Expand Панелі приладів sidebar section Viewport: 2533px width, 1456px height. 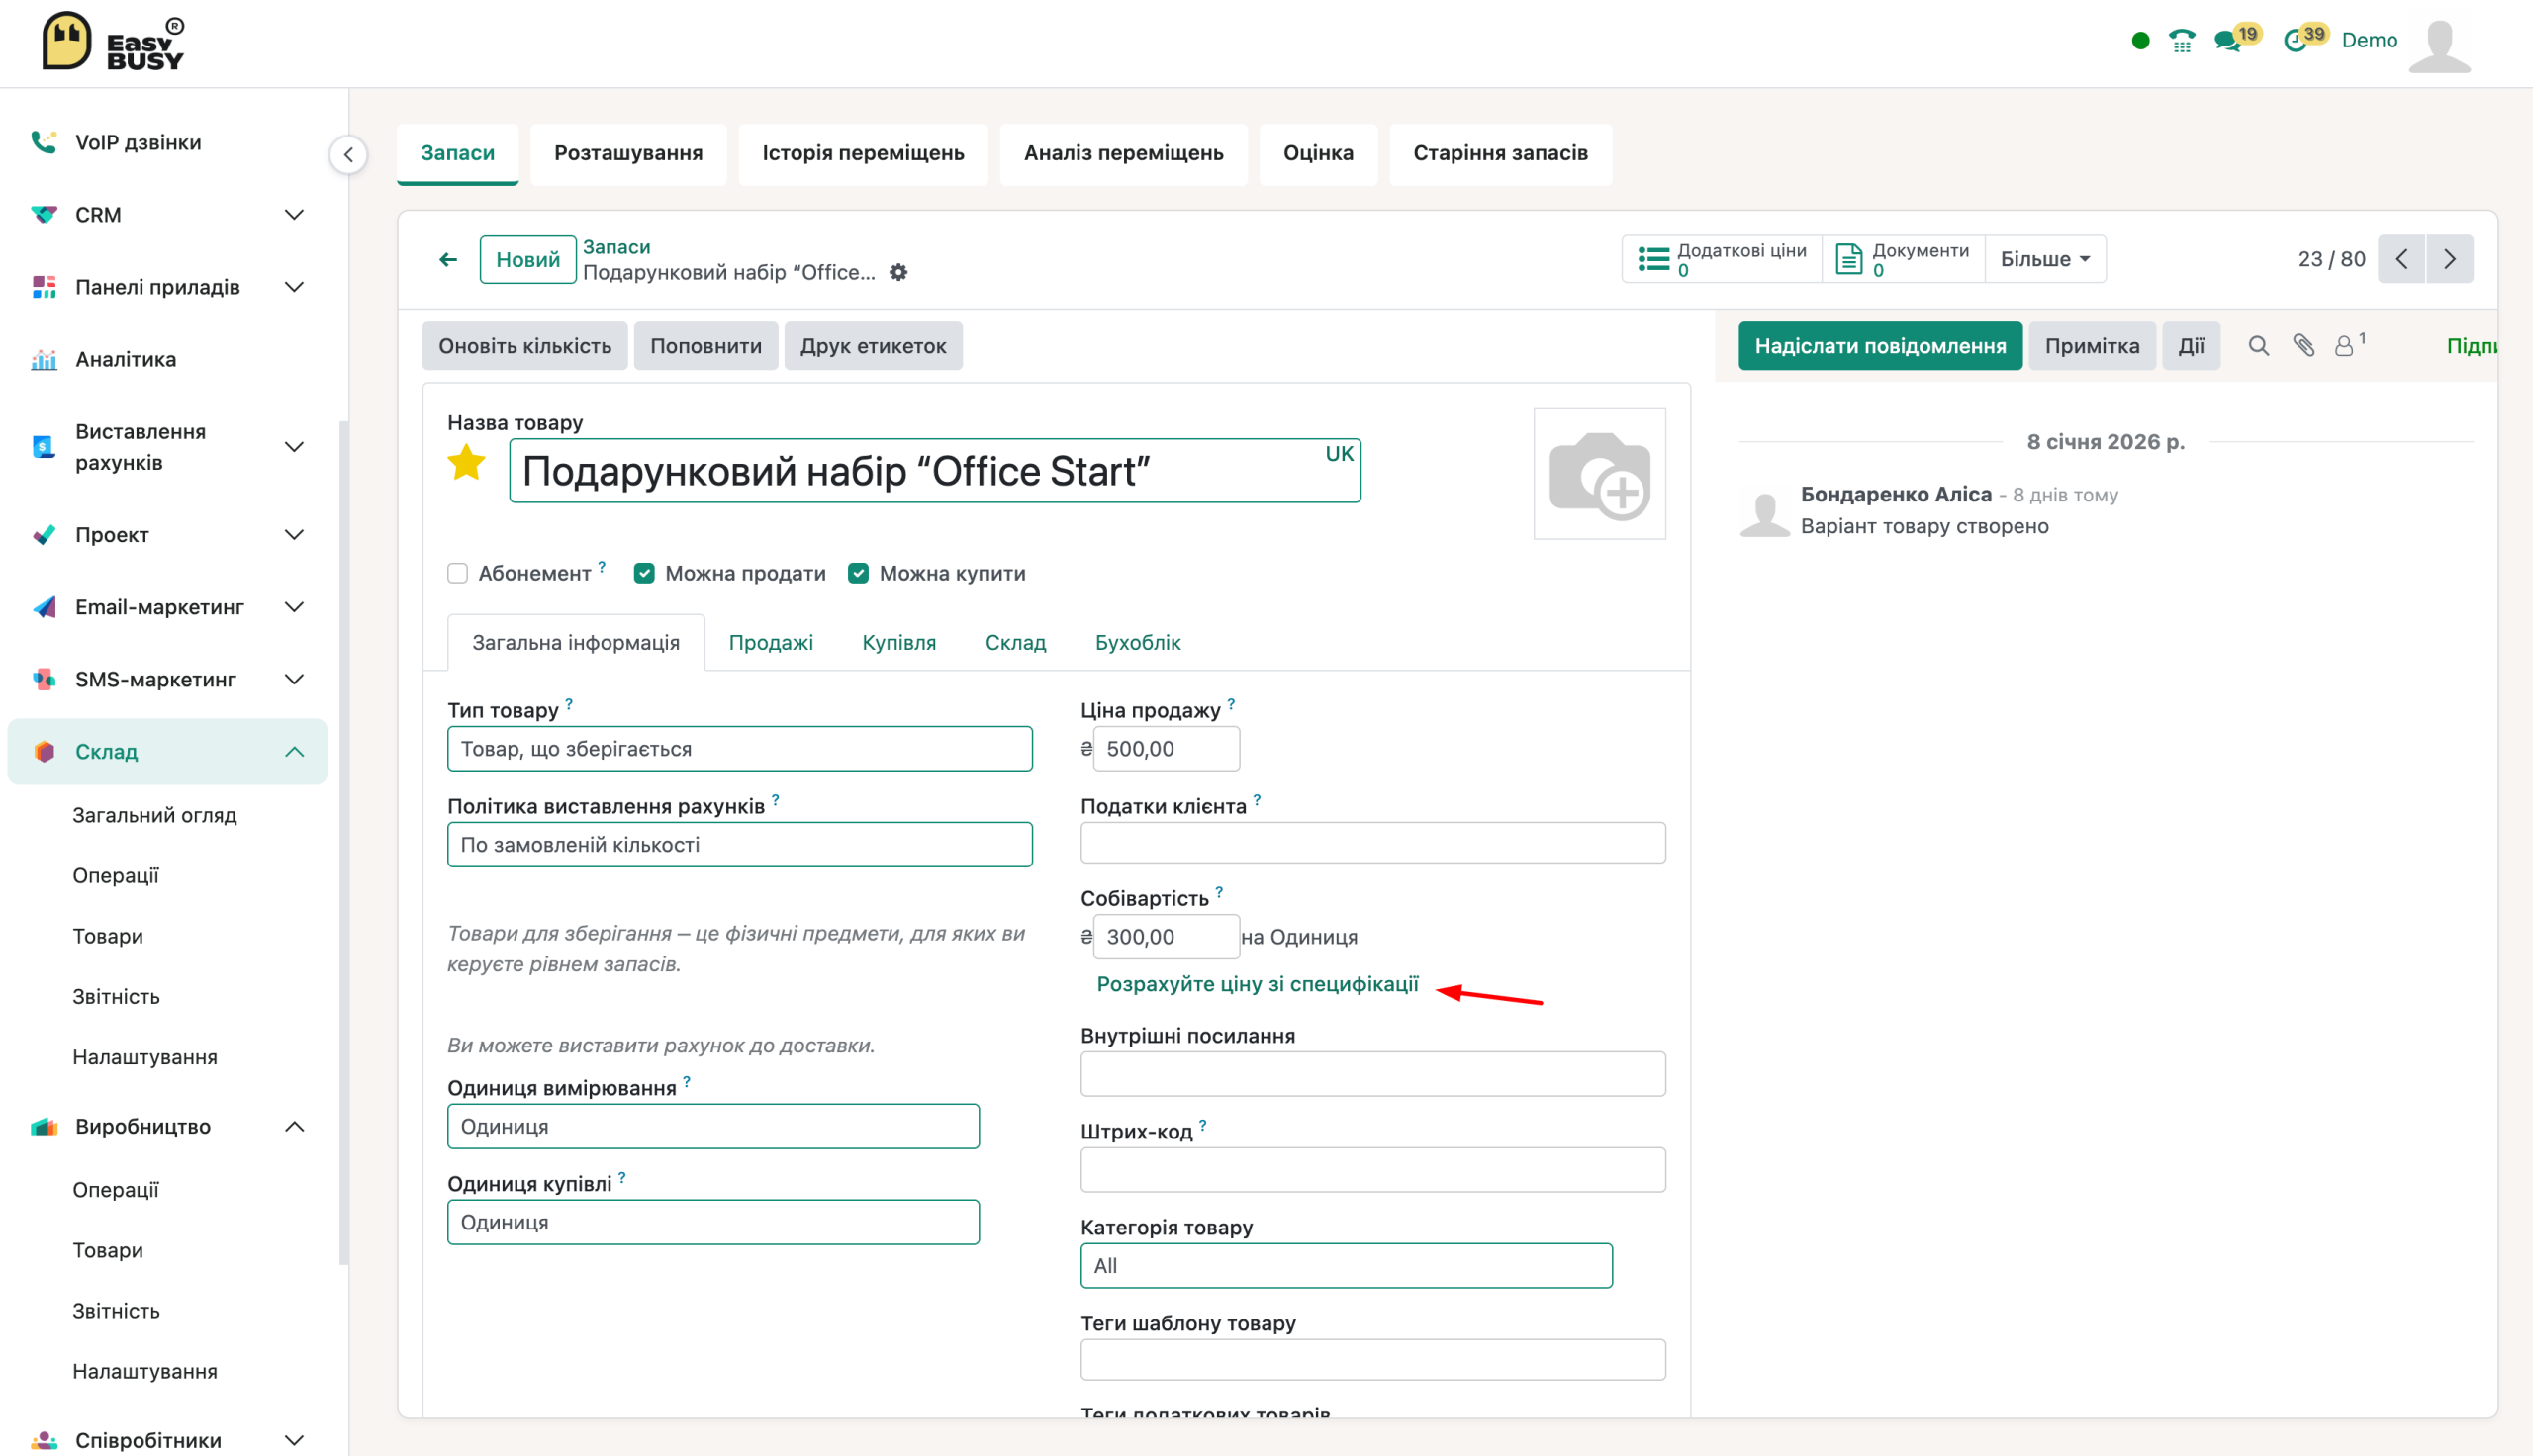tap(294, 288)
